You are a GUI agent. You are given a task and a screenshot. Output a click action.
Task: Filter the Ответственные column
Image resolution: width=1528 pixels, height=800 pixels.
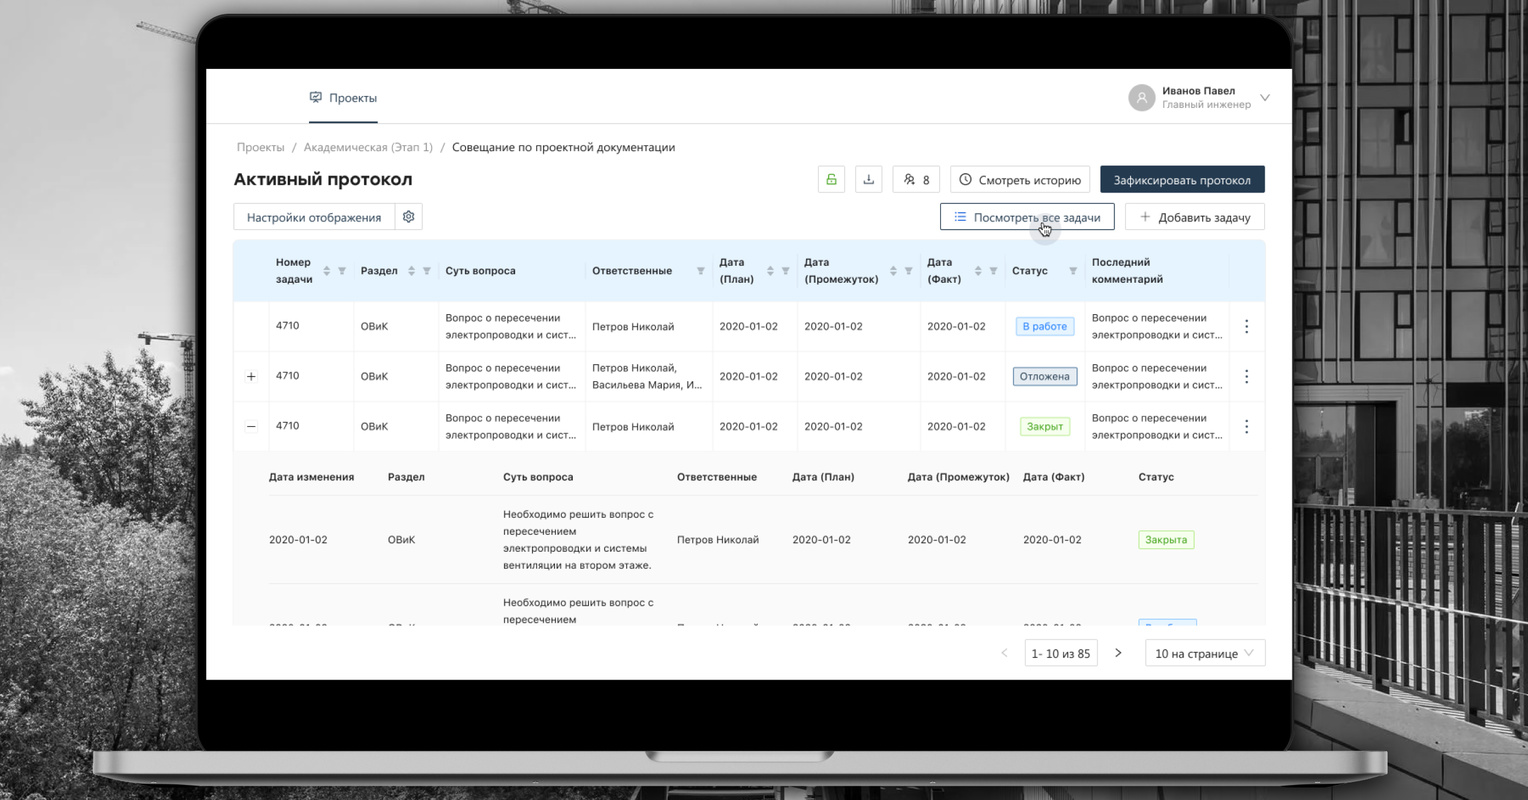click(700, 271)
